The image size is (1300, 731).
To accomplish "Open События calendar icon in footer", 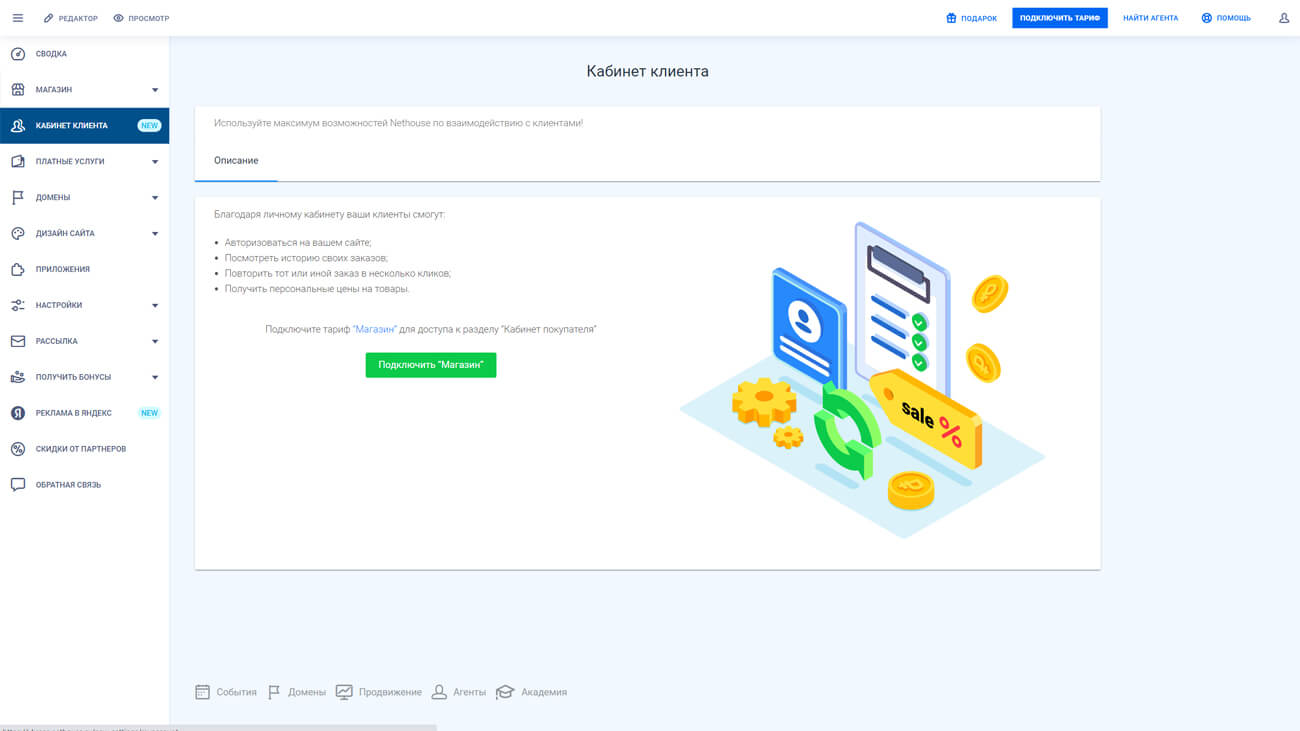I will pyautogui.click(x=202, y=692).
